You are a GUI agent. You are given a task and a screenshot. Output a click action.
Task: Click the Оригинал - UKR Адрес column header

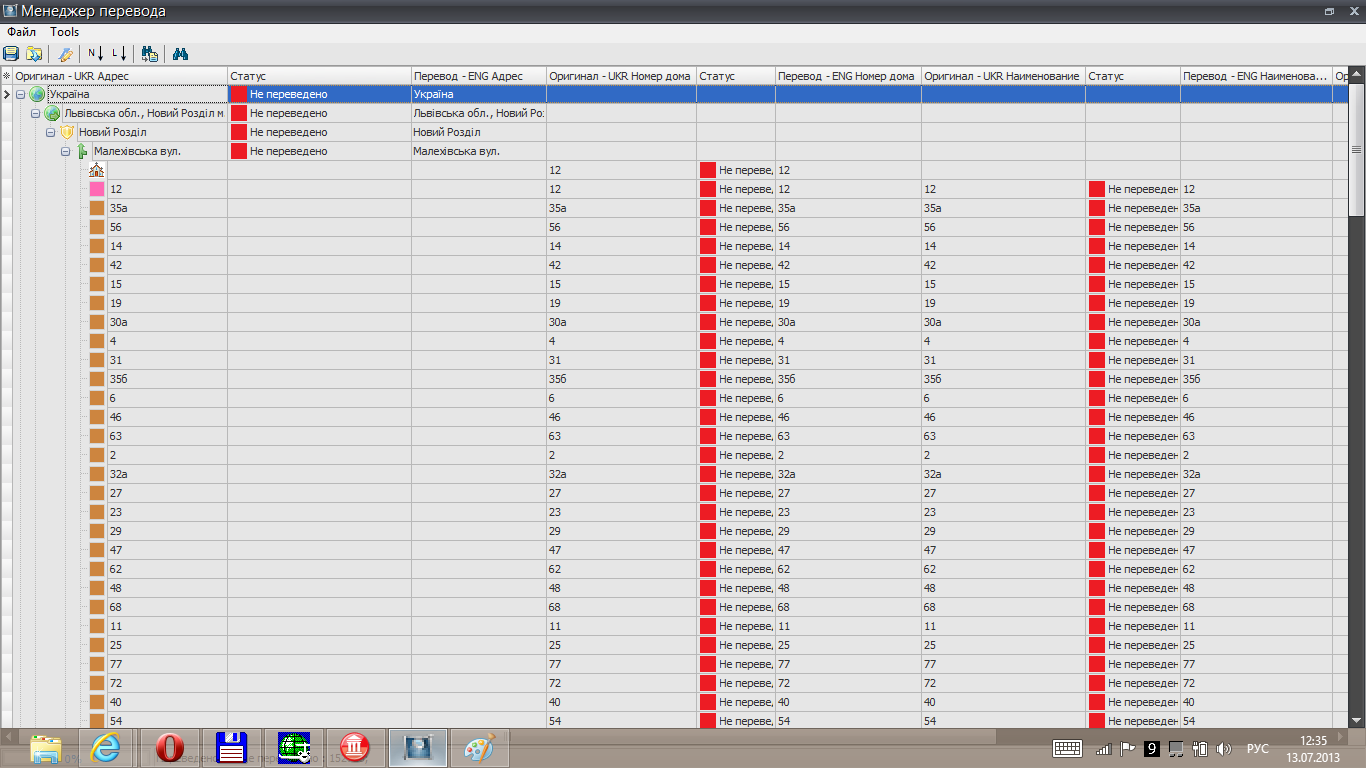click(x=72, y=76)
